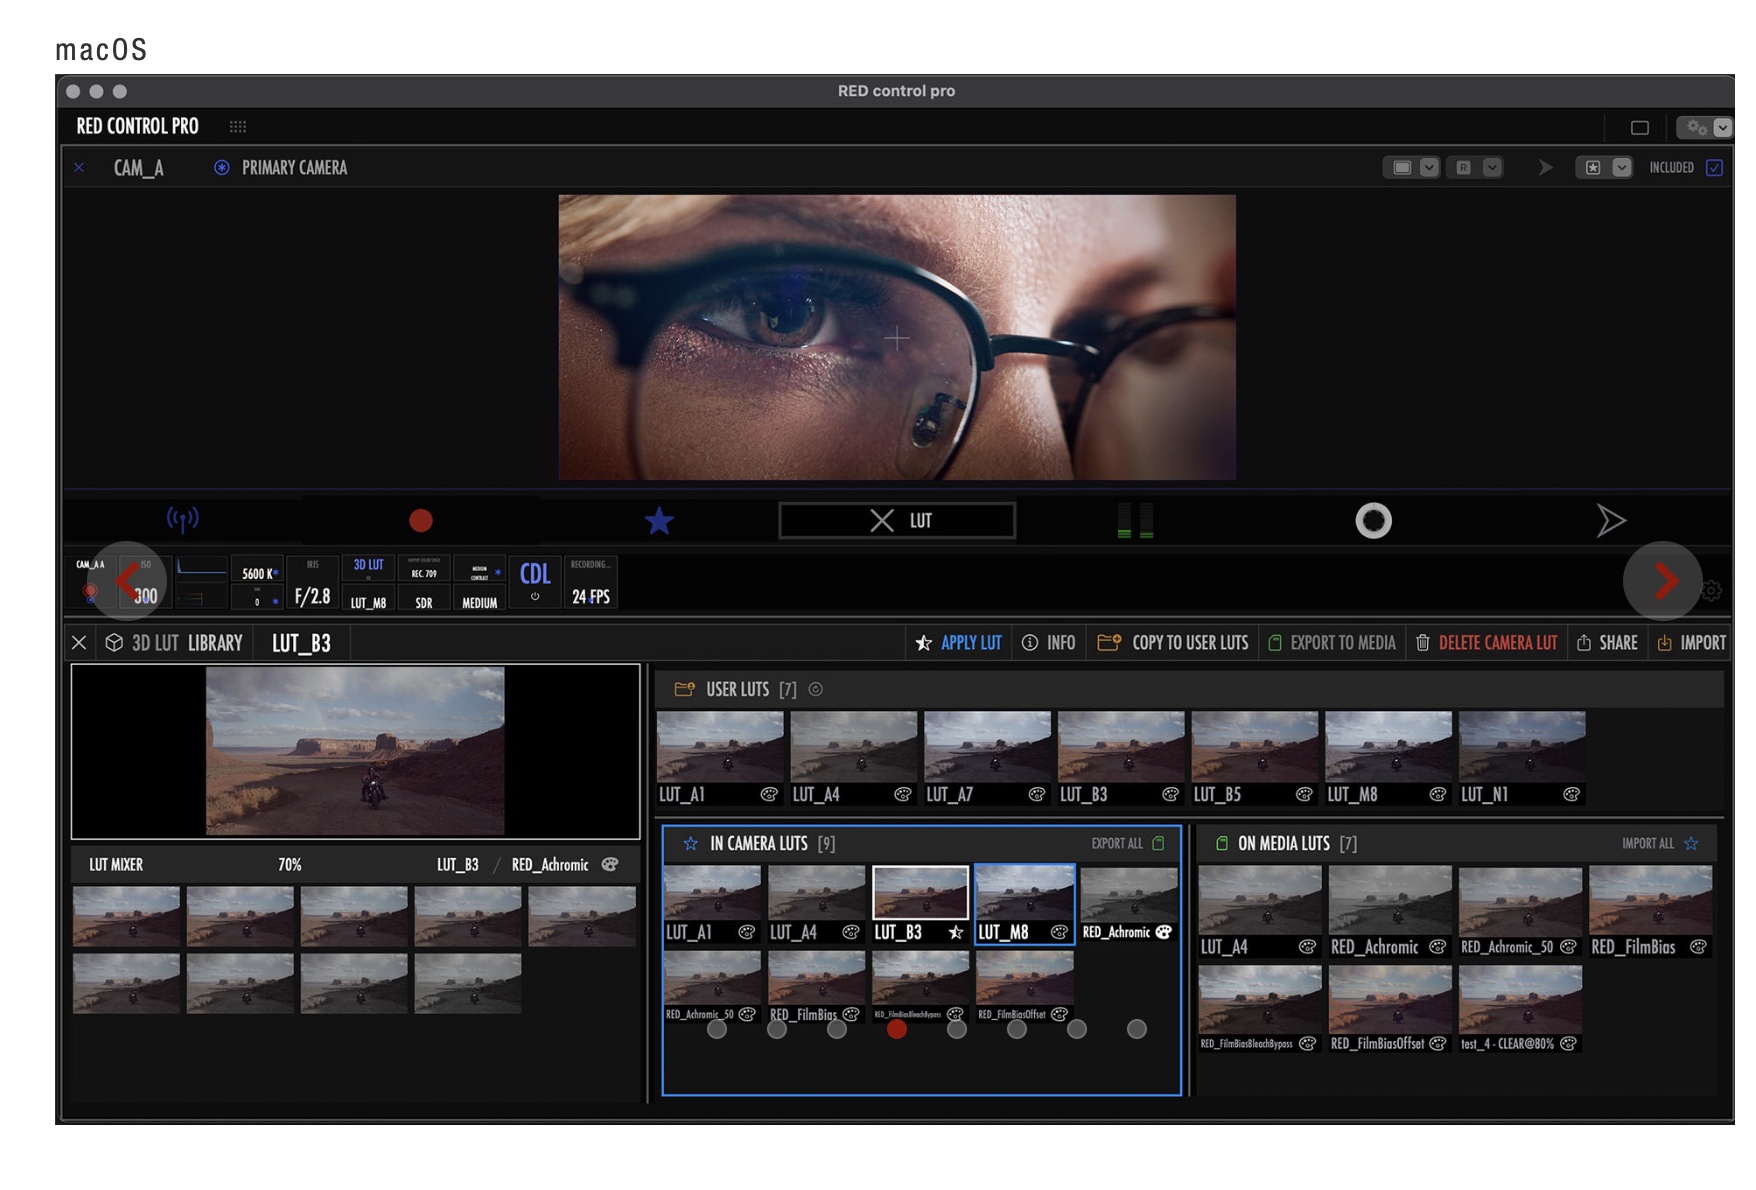Select the PRIMARY CAMERA radio button
The image size is (1756, 1190).
click(222, 167)
